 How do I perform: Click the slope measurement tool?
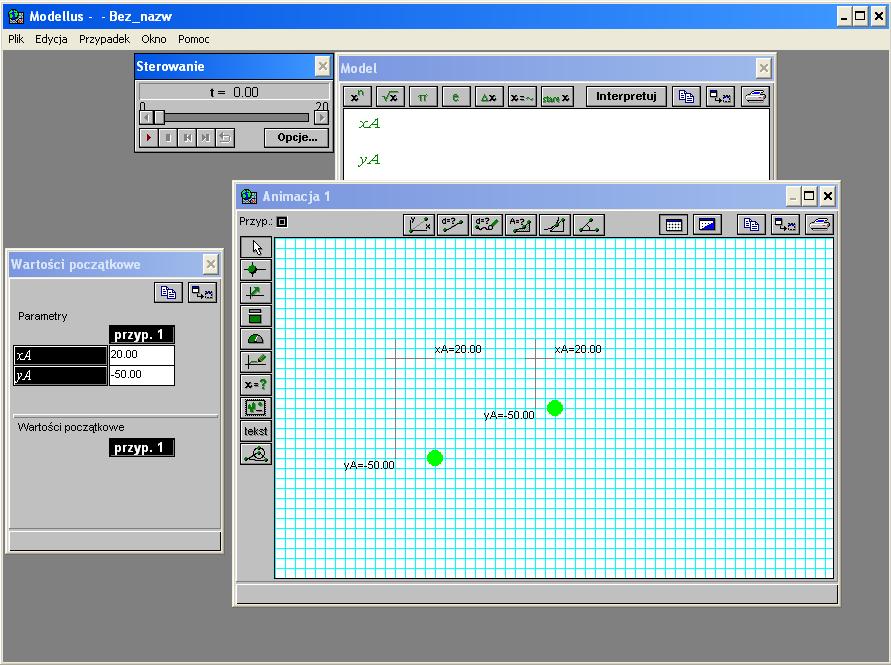click(x=555, y=225)
